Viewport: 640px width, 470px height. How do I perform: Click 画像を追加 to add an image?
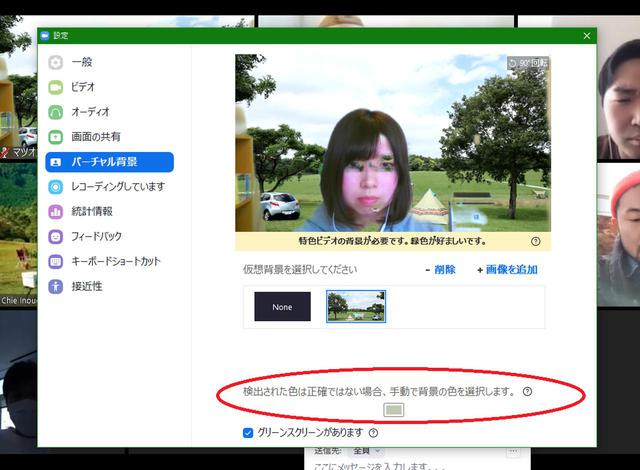[x=507, y=270]
